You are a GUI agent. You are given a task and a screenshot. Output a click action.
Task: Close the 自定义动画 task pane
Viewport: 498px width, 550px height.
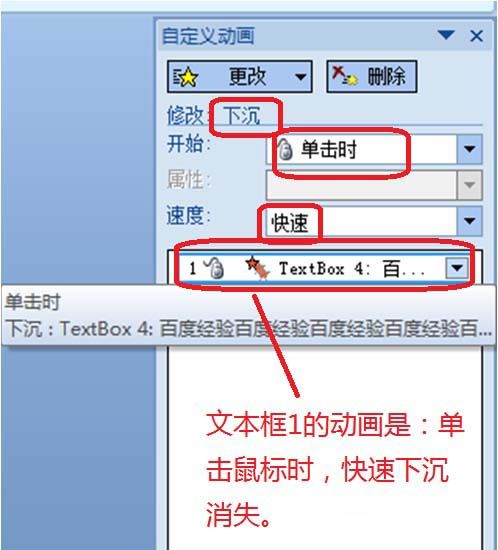pos(476,35)
